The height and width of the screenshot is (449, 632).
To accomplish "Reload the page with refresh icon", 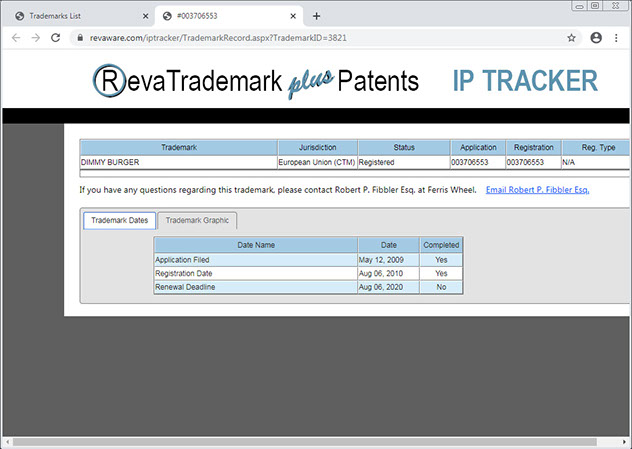I will coord(58,38).
